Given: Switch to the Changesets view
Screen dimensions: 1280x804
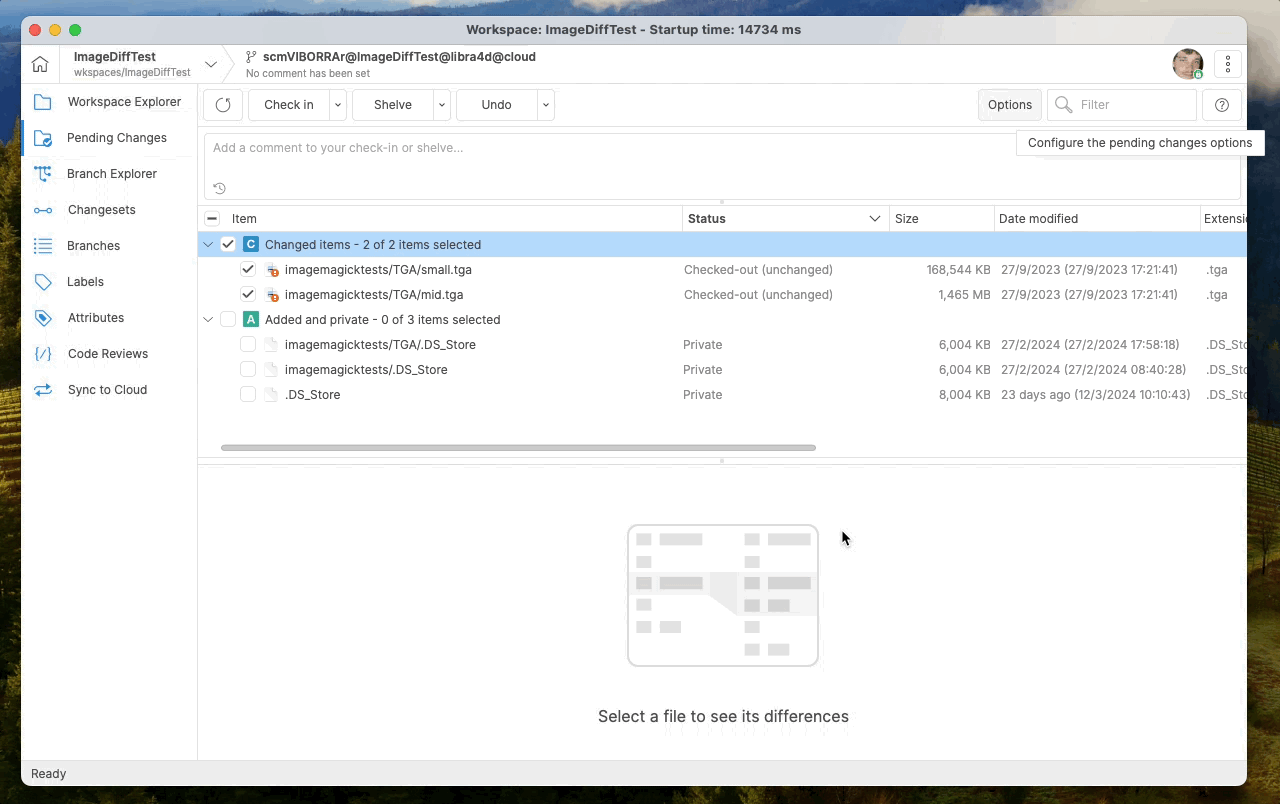Looking at the screenshot, I should pyautogui.click(x=100, y=209).
